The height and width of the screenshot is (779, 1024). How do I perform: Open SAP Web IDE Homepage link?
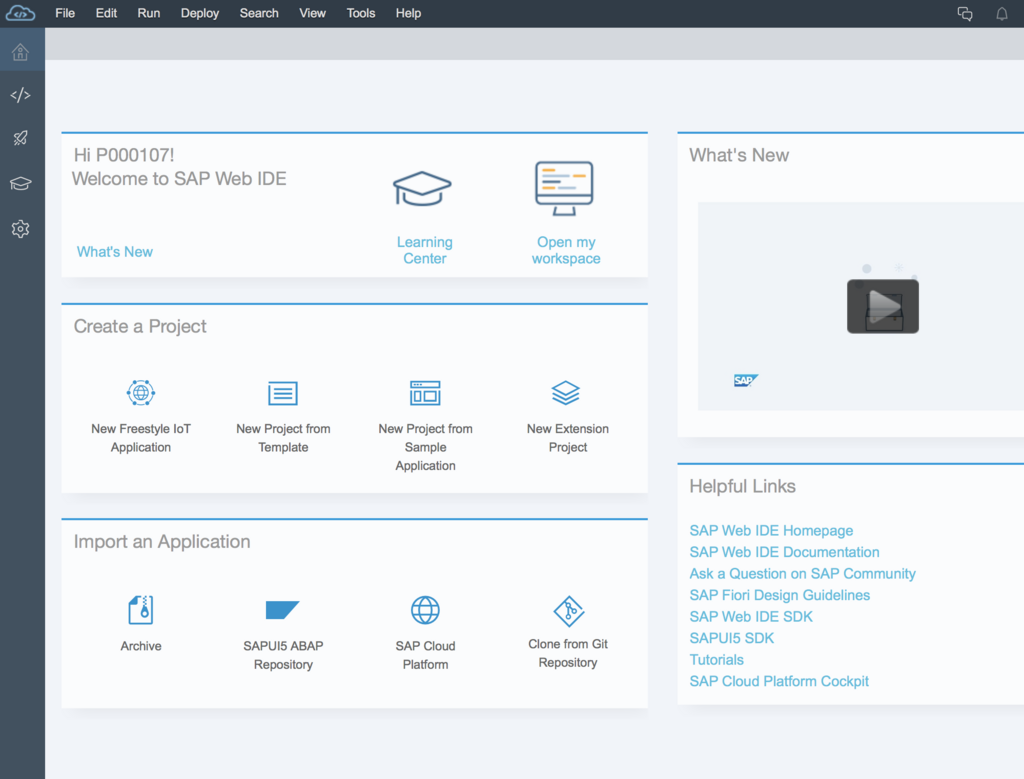click(x=771, y=530)
